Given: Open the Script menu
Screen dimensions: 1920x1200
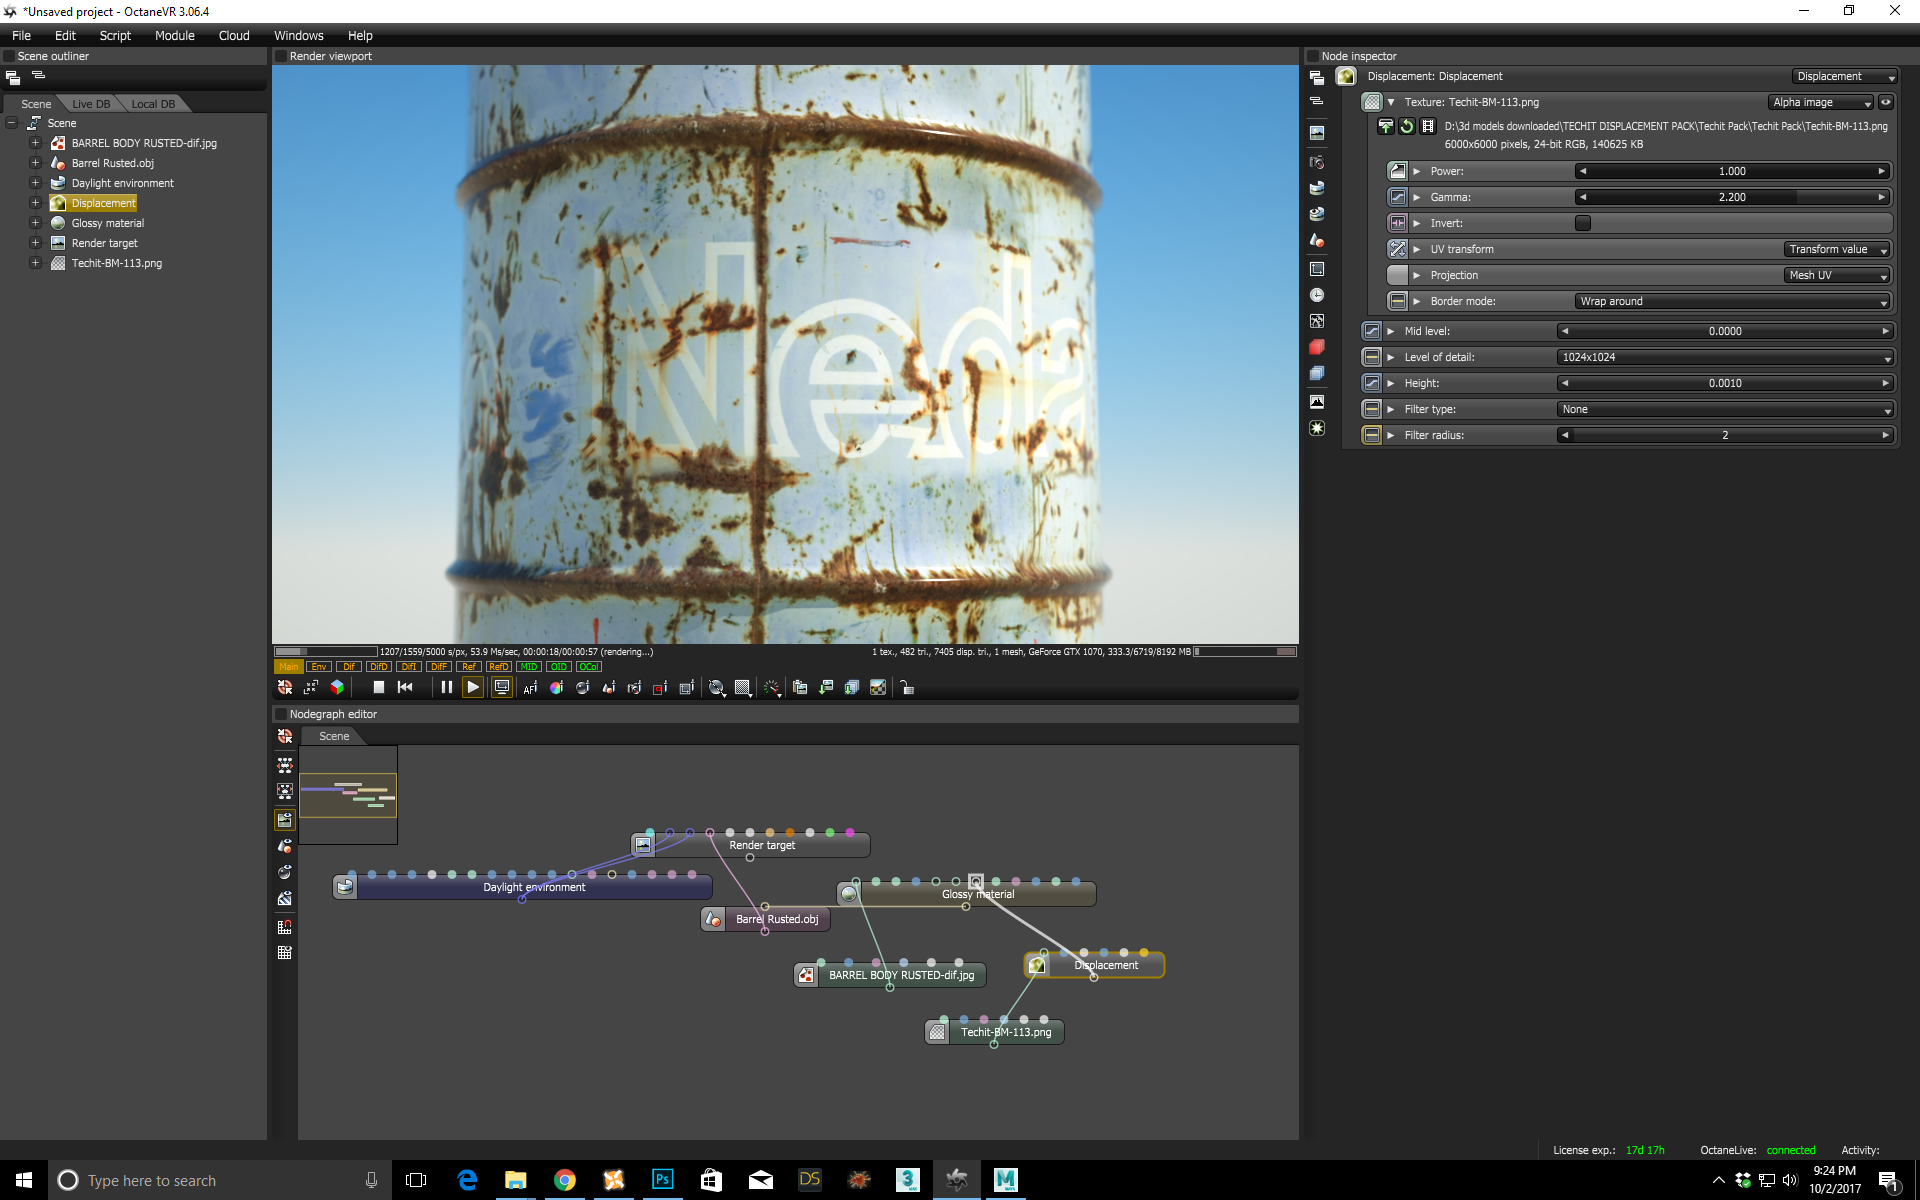Looking at the screenshot, I should [x=115, y=35].
